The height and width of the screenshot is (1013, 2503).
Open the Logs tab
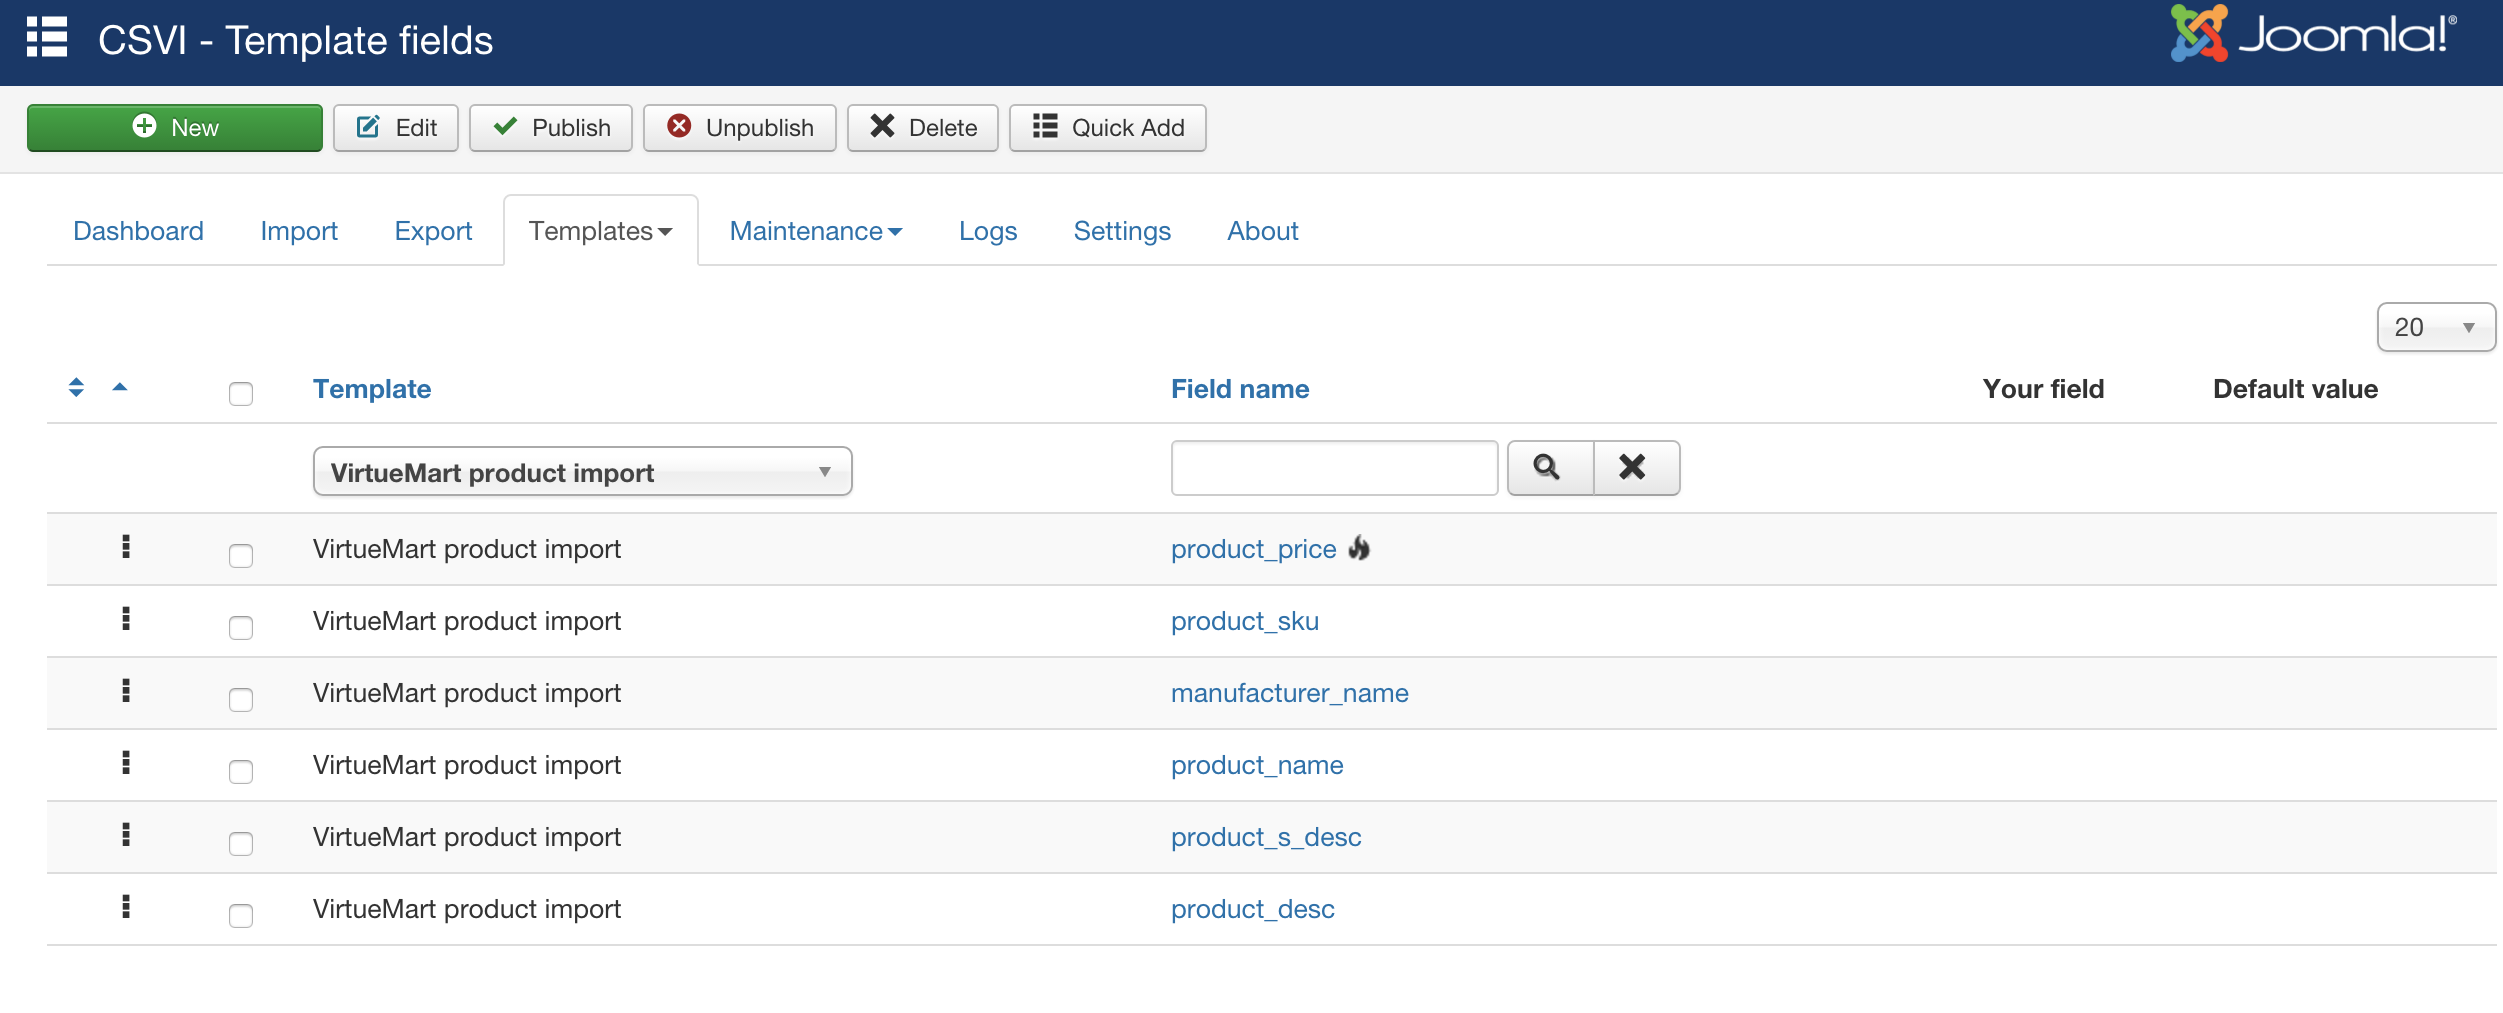tap(988, 231)
